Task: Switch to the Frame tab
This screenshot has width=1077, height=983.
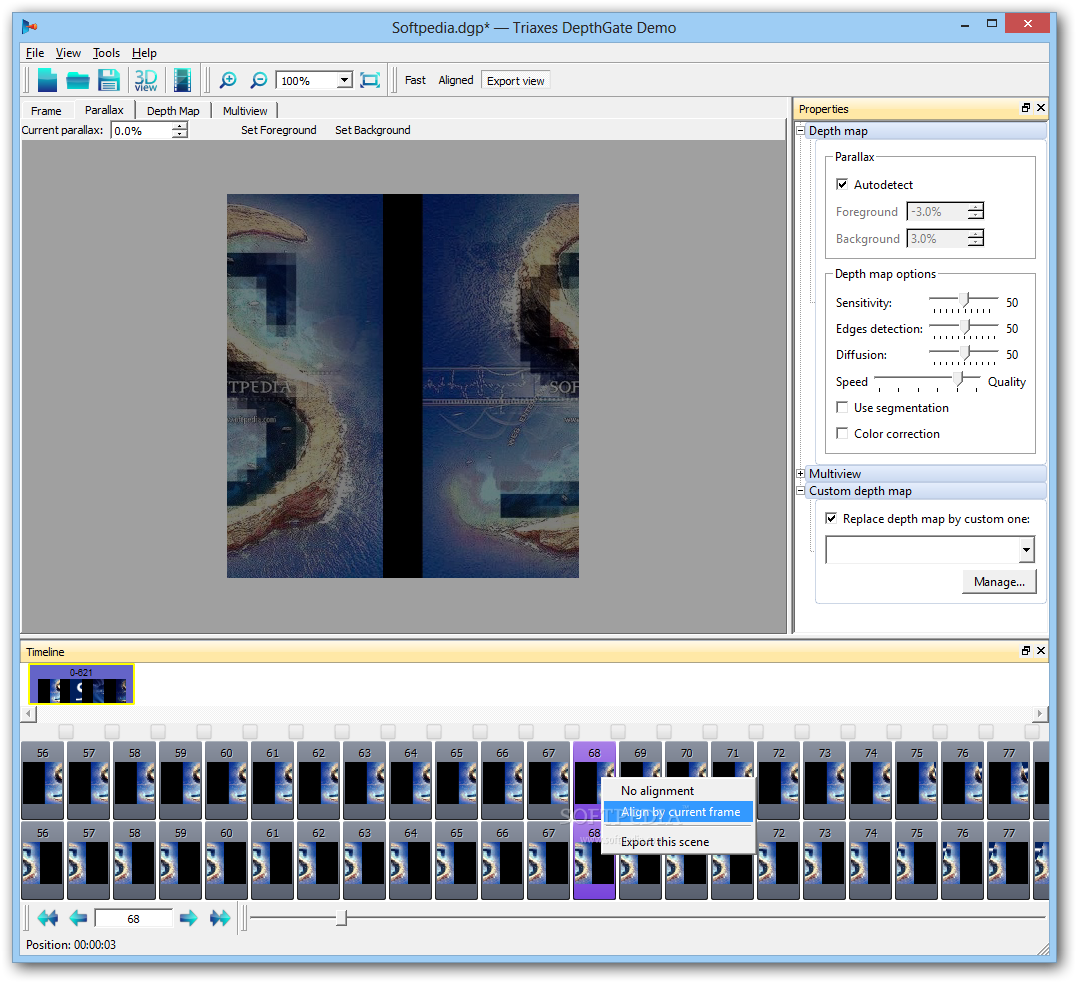Action: click(x=46, y=111)
